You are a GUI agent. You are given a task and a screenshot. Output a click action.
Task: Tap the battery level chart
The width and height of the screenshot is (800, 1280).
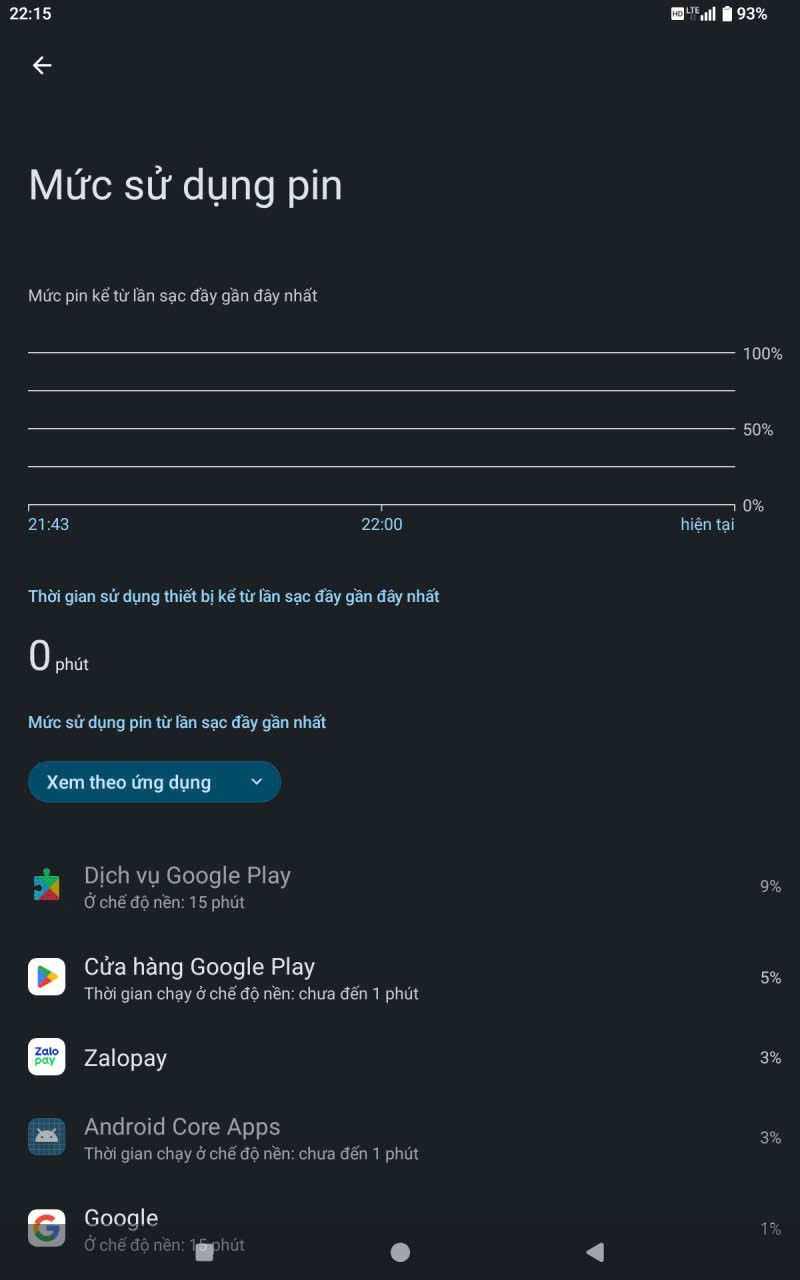tap(381, 430)
